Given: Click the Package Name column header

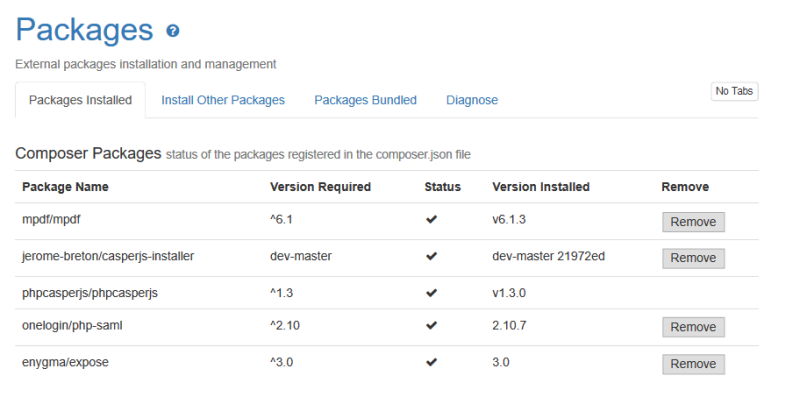Looking at the screenshot, I should [x=65, y=187].
